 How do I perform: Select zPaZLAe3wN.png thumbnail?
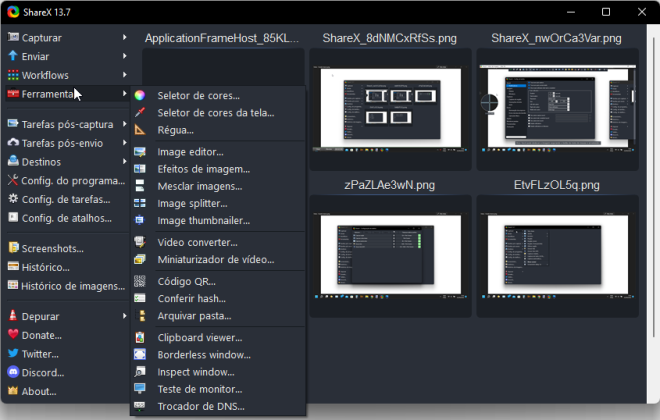390,256
